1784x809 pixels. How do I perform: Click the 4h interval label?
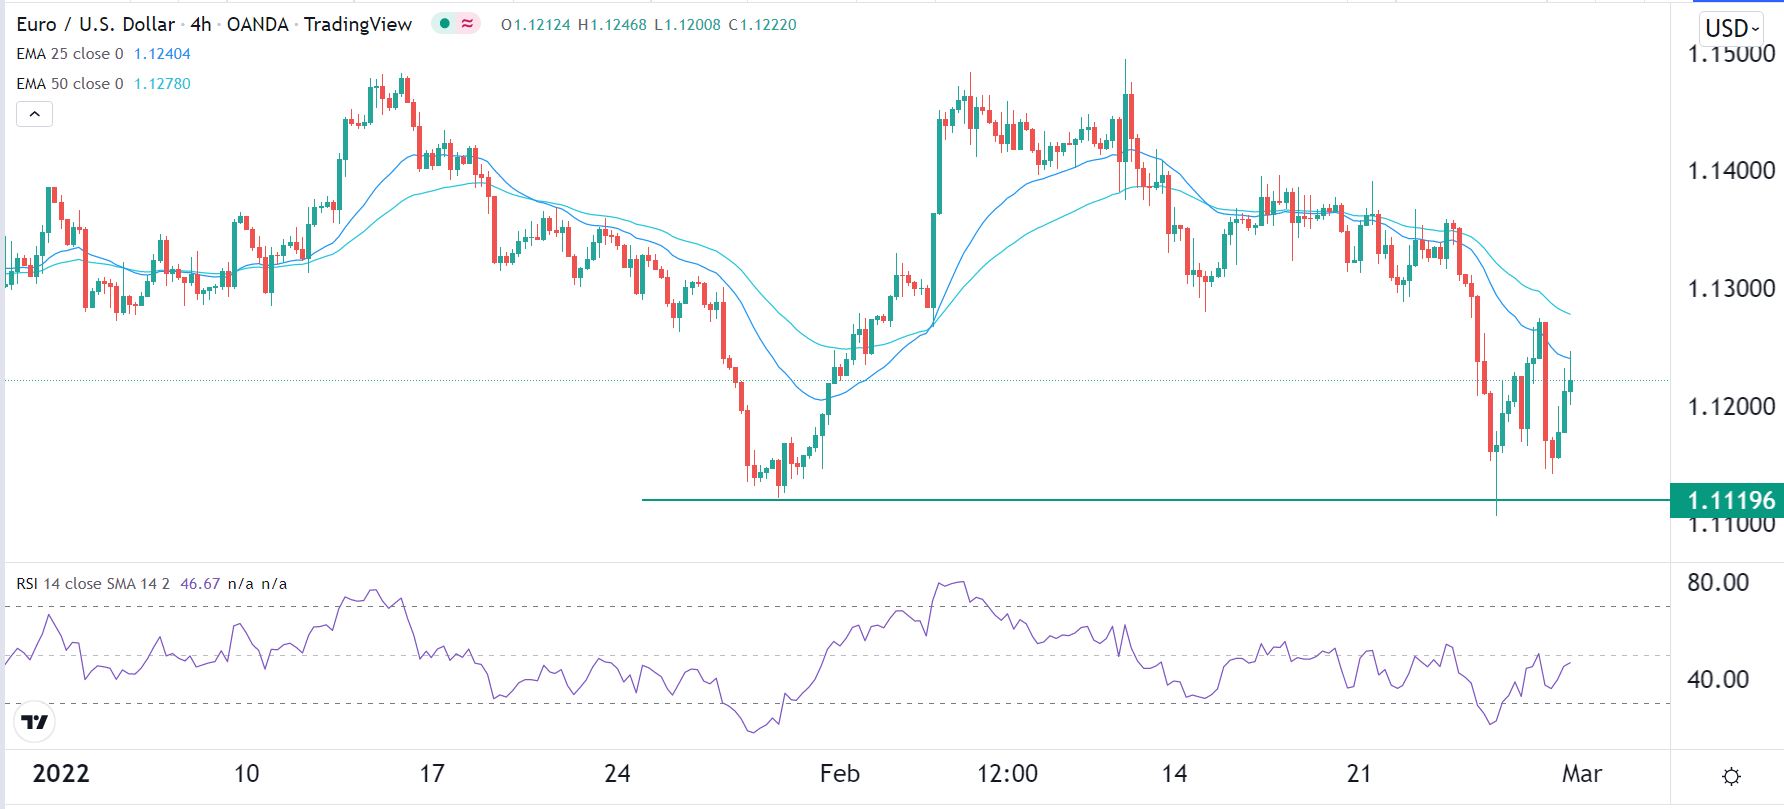(x=200, y=24)
